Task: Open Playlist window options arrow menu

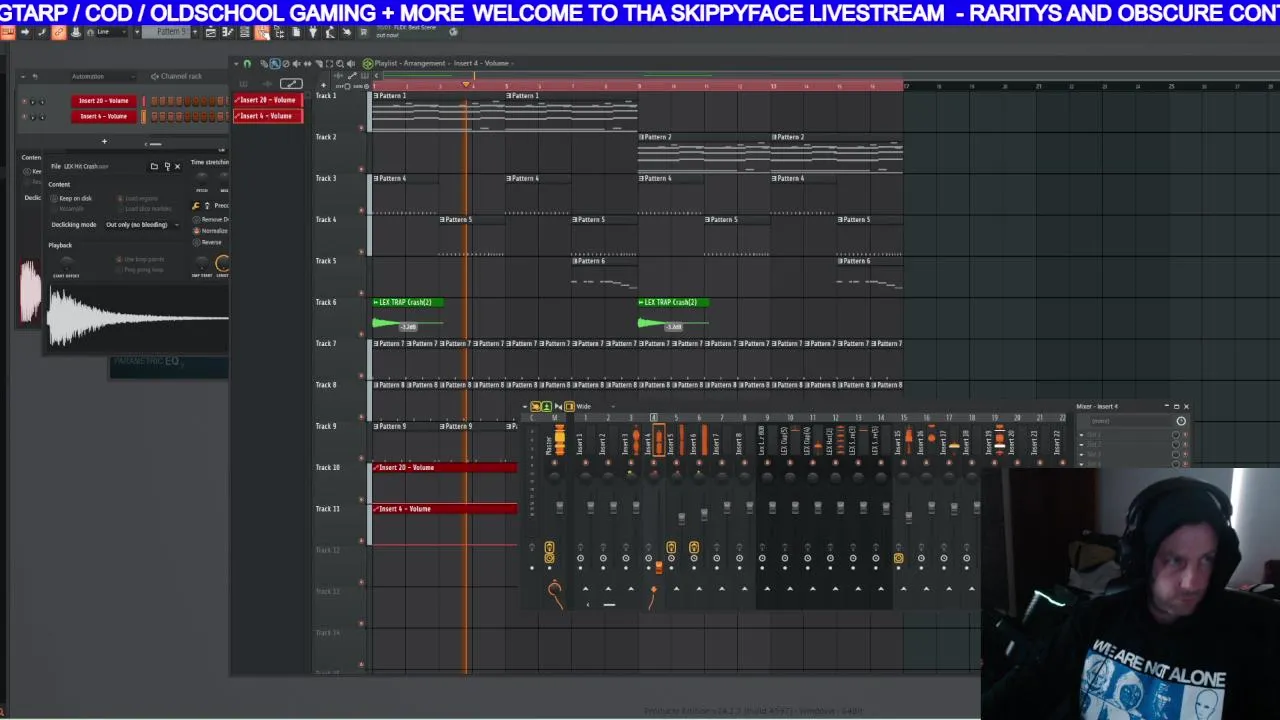Action: tap(236, 63)
